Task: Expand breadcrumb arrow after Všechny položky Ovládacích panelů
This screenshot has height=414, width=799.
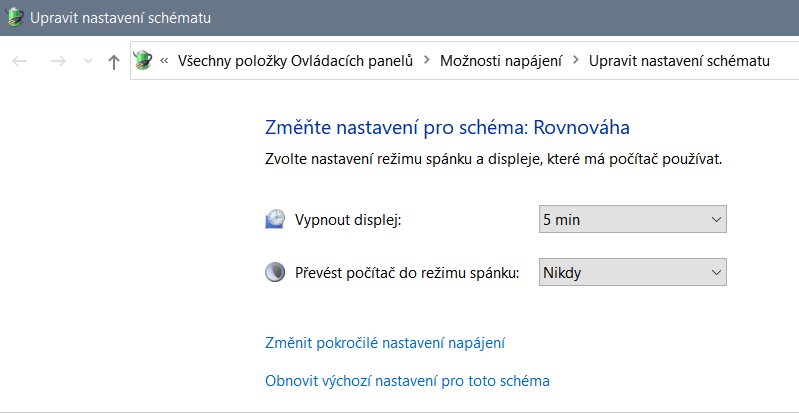Action: (427, 61)
